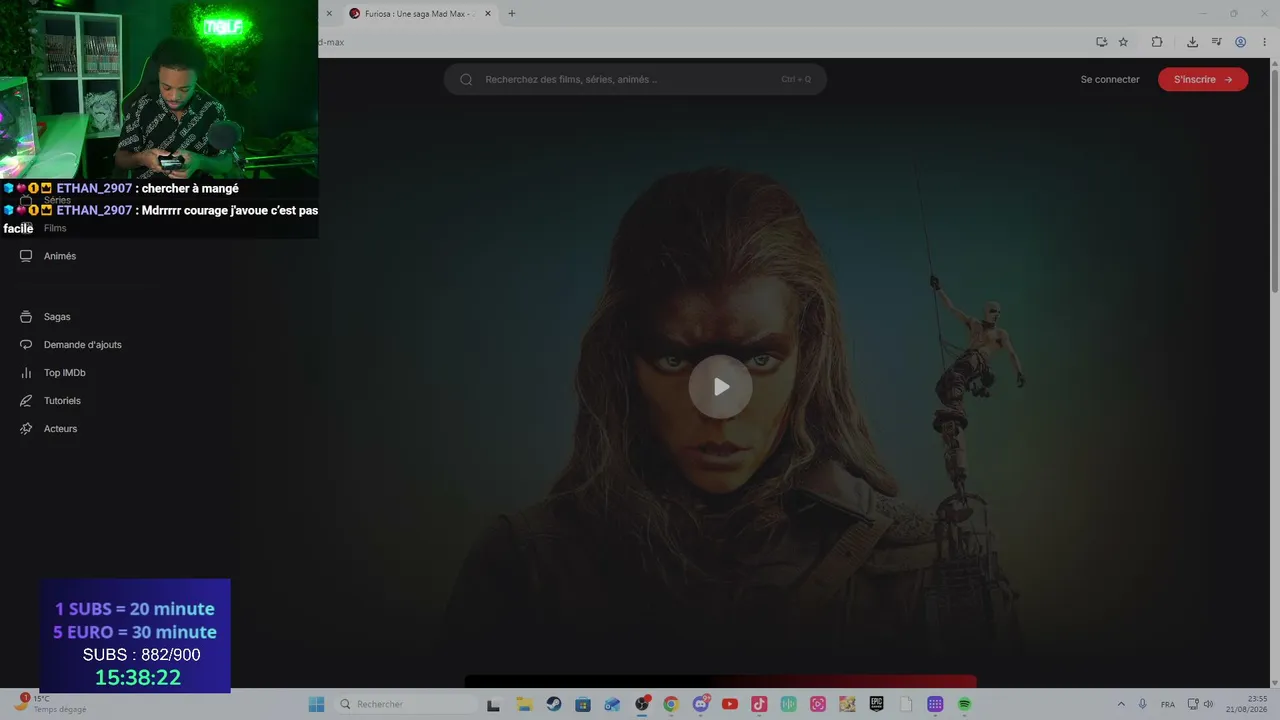Open the browser extensions menu
This screenshot has width=1280, height=720.
point(1157,42)
